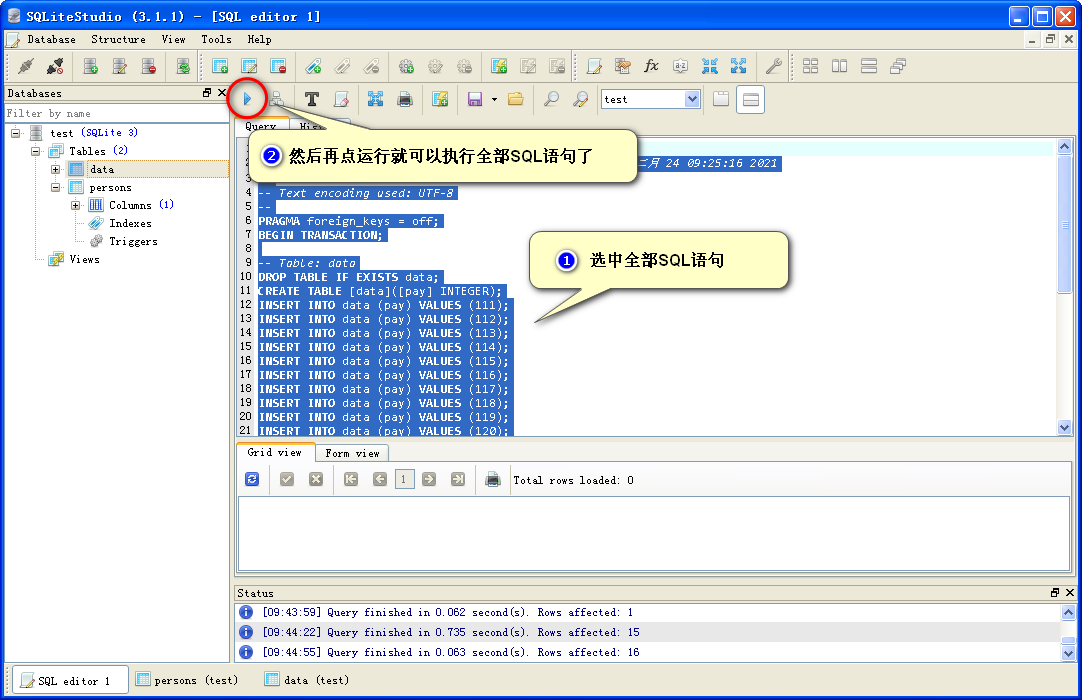Open the DDL history icon
This screenshot has width=1082, height=700.
(622, 66)
